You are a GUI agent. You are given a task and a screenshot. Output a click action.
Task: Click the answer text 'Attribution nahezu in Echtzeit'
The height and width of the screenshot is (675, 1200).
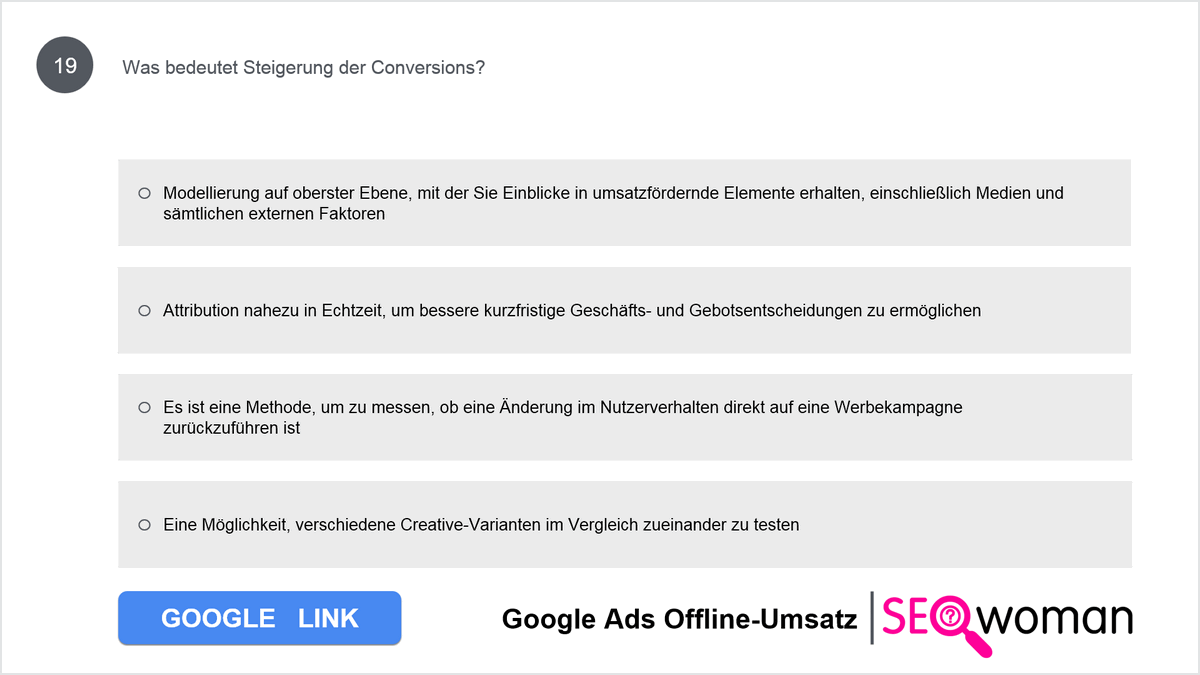click(572, 311)
